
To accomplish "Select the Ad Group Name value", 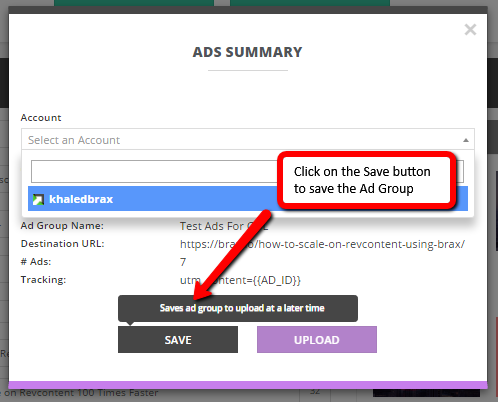I will click(224, 226).
